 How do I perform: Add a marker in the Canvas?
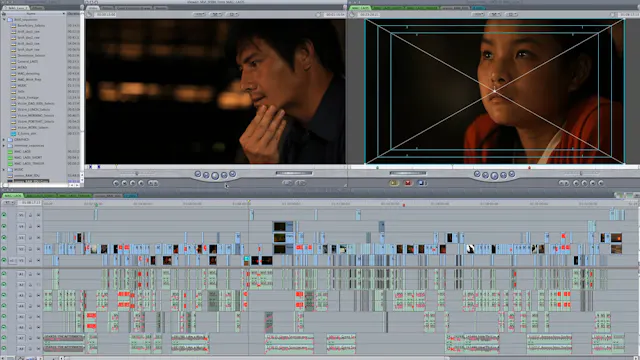pyautogui.click(x=576, y=183)
